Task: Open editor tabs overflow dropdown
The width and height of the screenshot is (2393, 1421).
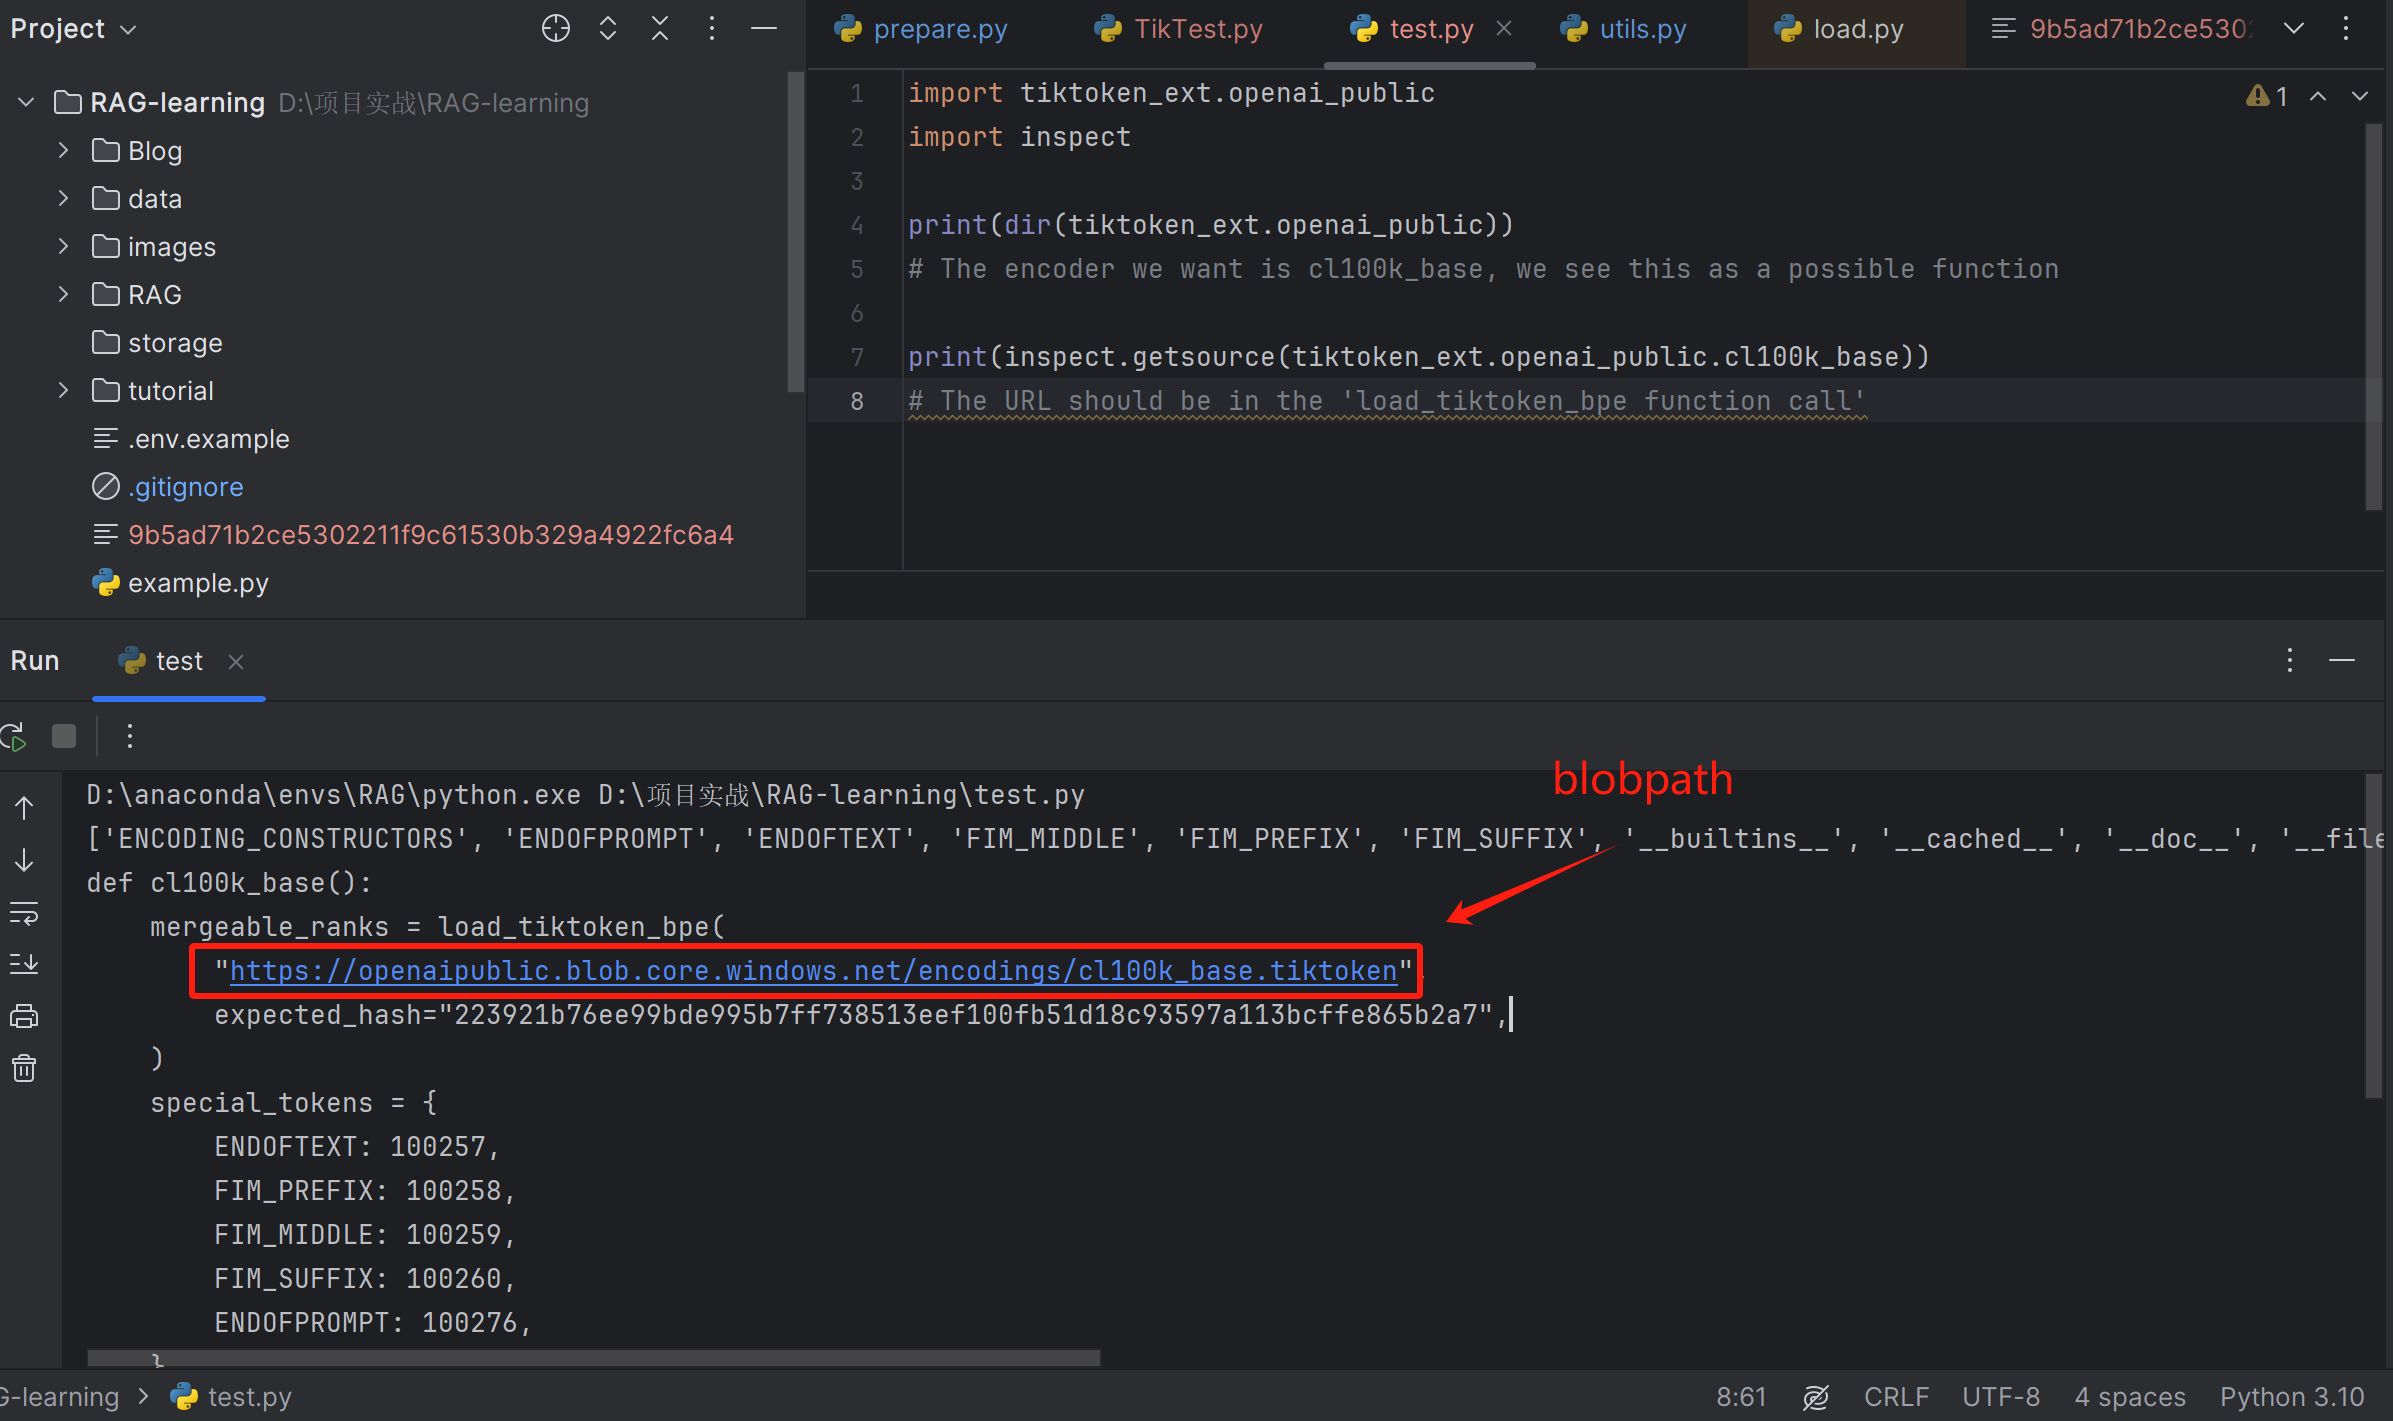Action: [2294, 28]
